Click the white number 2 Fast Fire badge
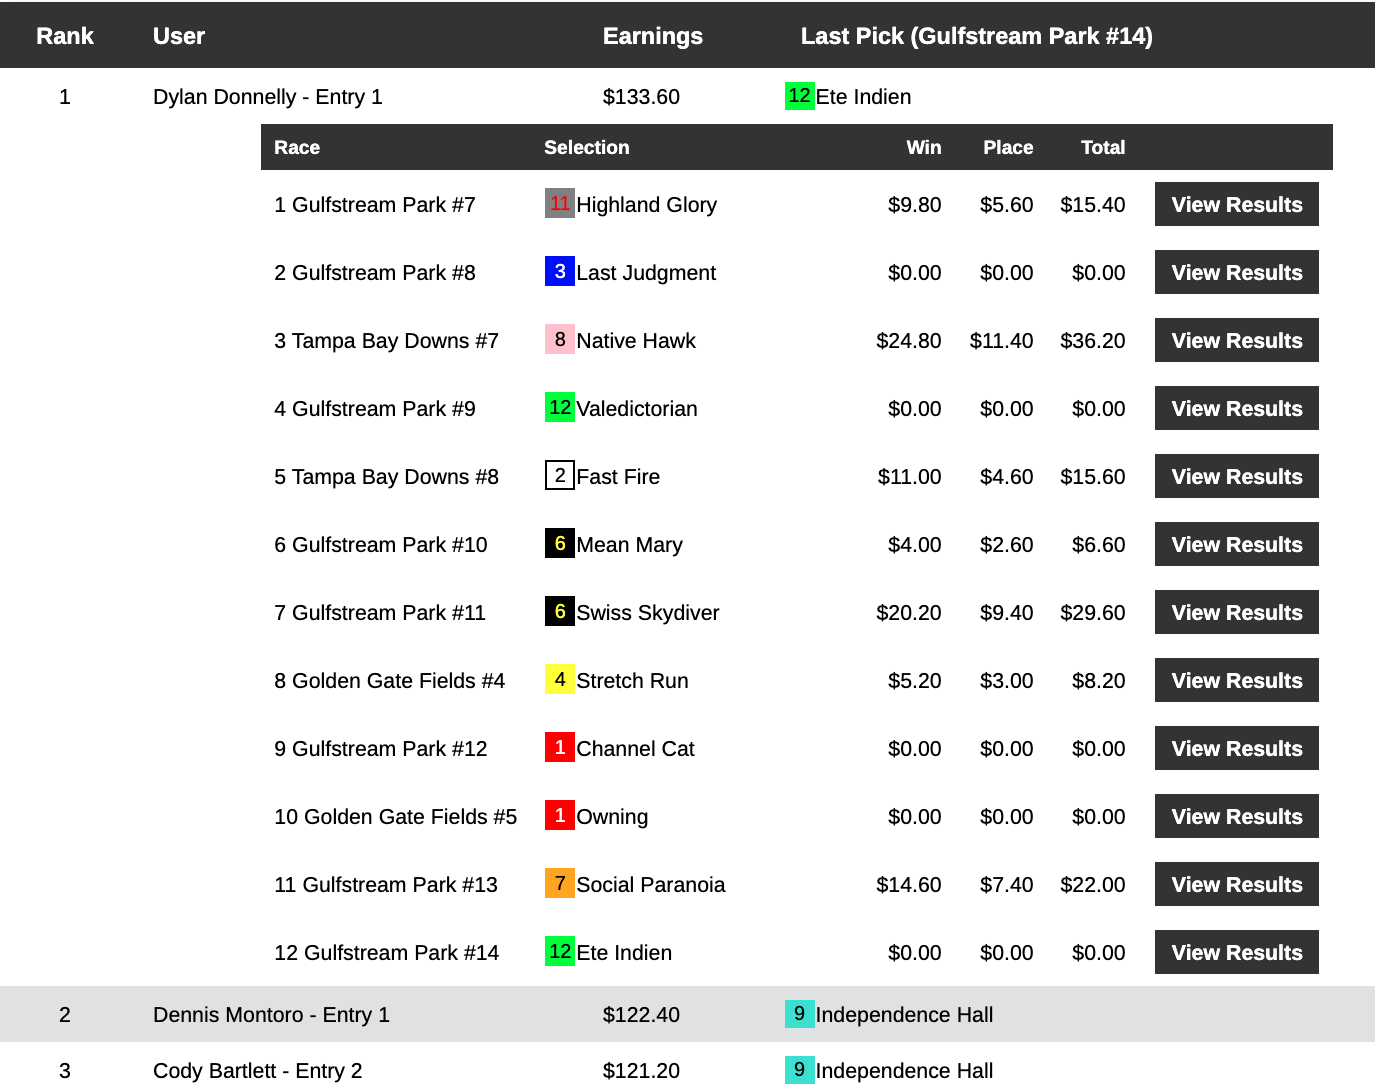The width and height of the screenshot is (1375, 1091). pos(559,475)
